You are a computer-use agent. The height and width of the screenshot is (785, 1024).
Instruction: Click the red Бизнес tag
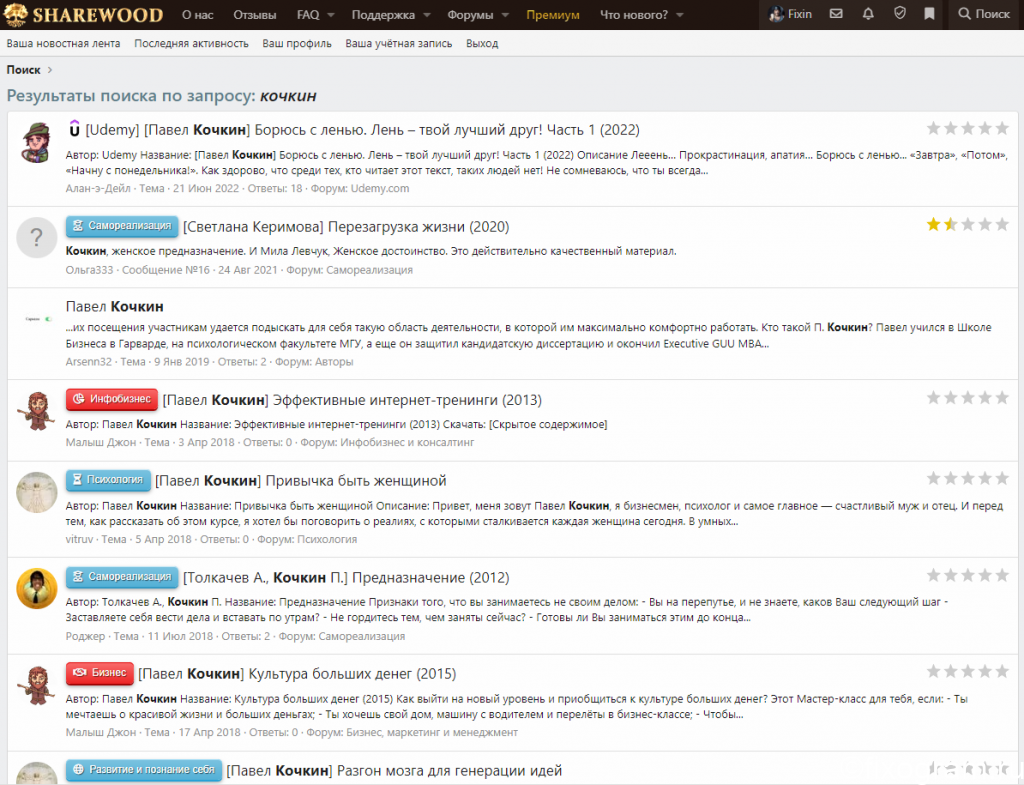pos(100,673)
